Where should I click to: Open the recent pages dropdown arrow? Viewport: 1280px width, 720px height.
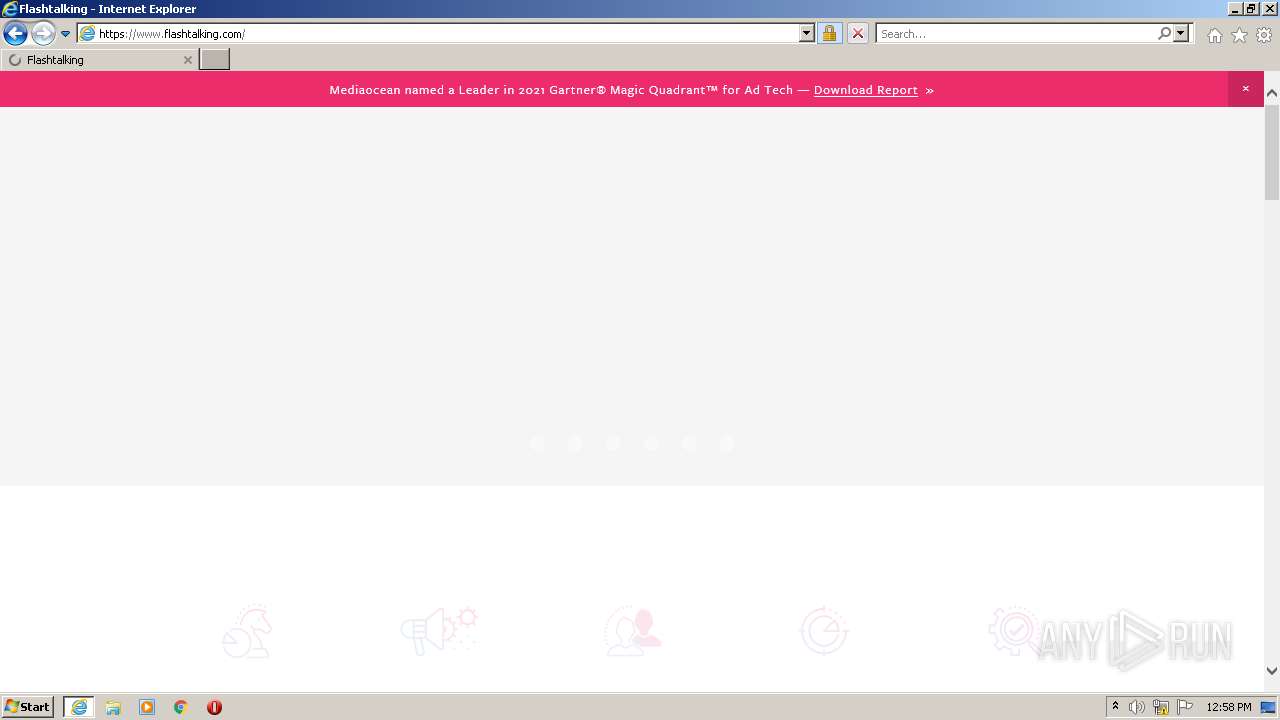[65, 34]
